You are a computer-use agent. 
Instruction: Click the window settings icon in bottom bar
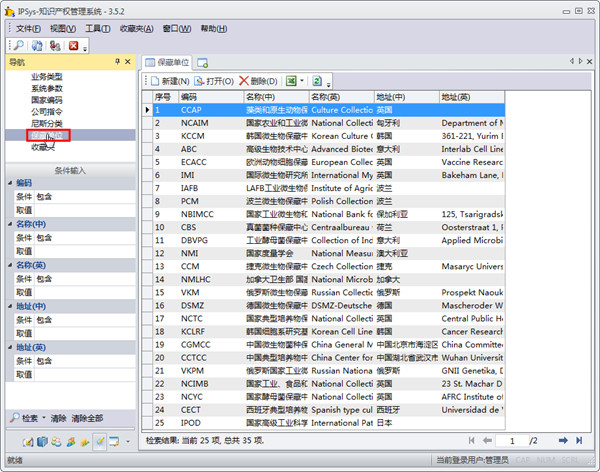[114, 442]
